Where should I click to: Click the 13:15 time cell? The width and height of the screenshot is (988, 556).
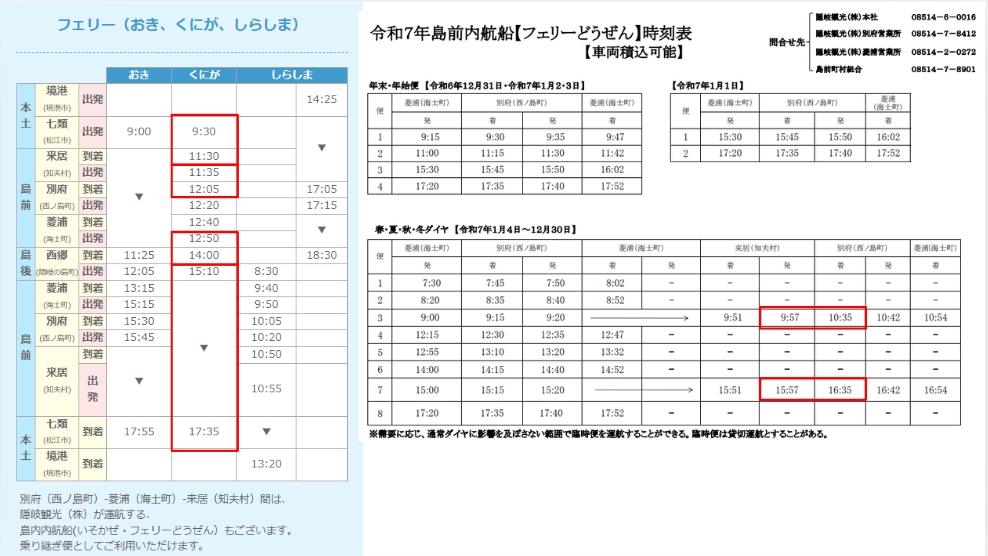coord(139,287)
